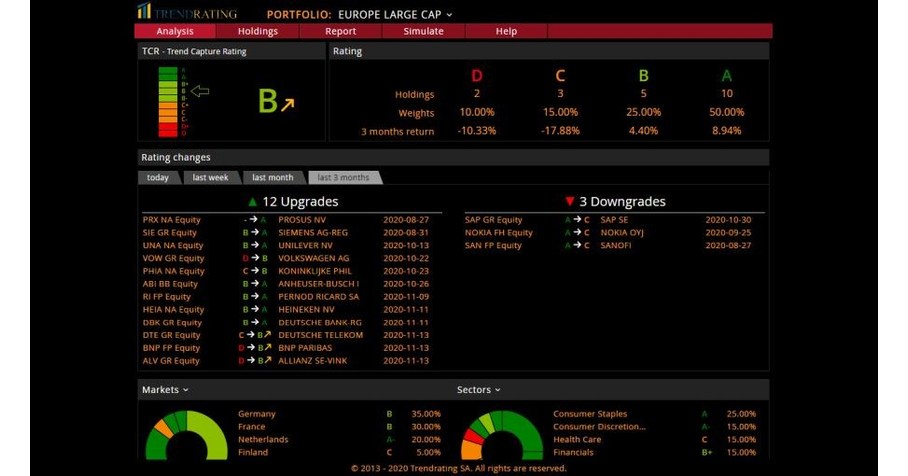The width and height of the screenshot is (908, 476).
Task: Expand the Markets dropdown
Action: [166, 390]
